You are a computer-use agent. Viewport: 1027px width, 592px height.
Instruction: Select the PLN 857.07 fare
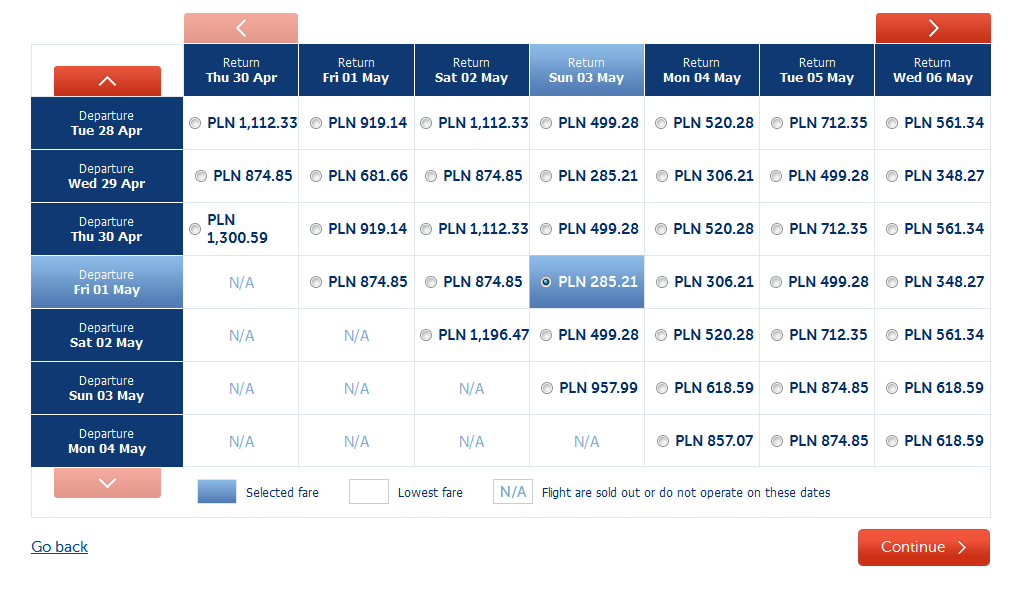pos(663,441)
